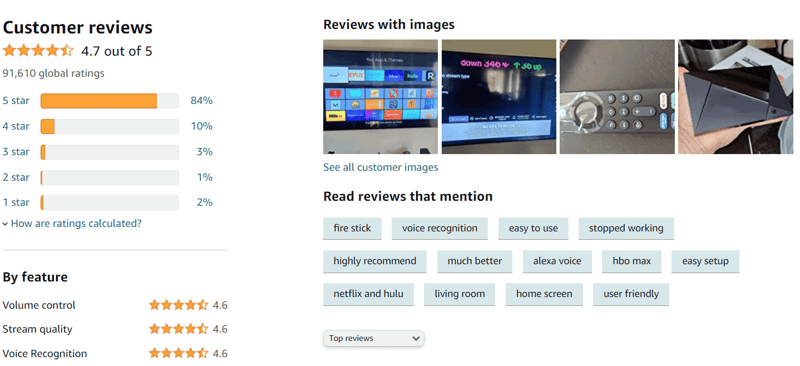This screenshot has height=366, width=800.
Task: Open the 1 star ratings link
Action: click(16, 202)
